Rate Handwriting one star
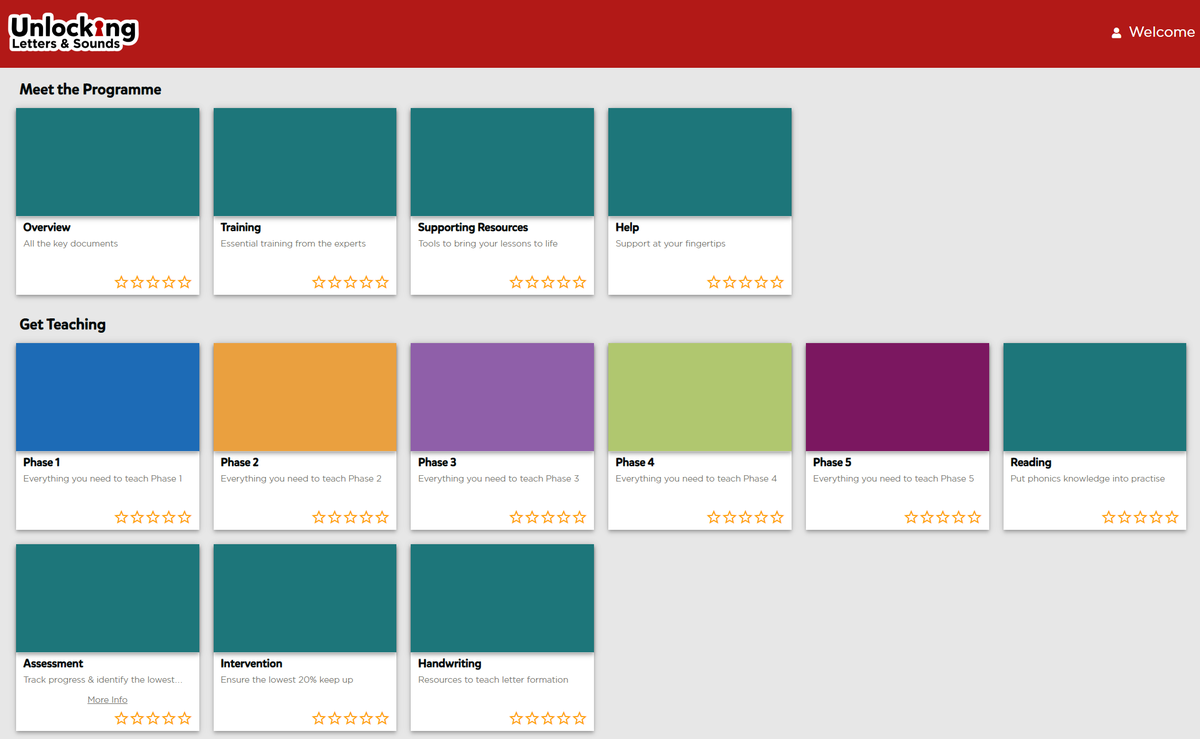This screenshot has height=739, width=1200. pos(516,719)
